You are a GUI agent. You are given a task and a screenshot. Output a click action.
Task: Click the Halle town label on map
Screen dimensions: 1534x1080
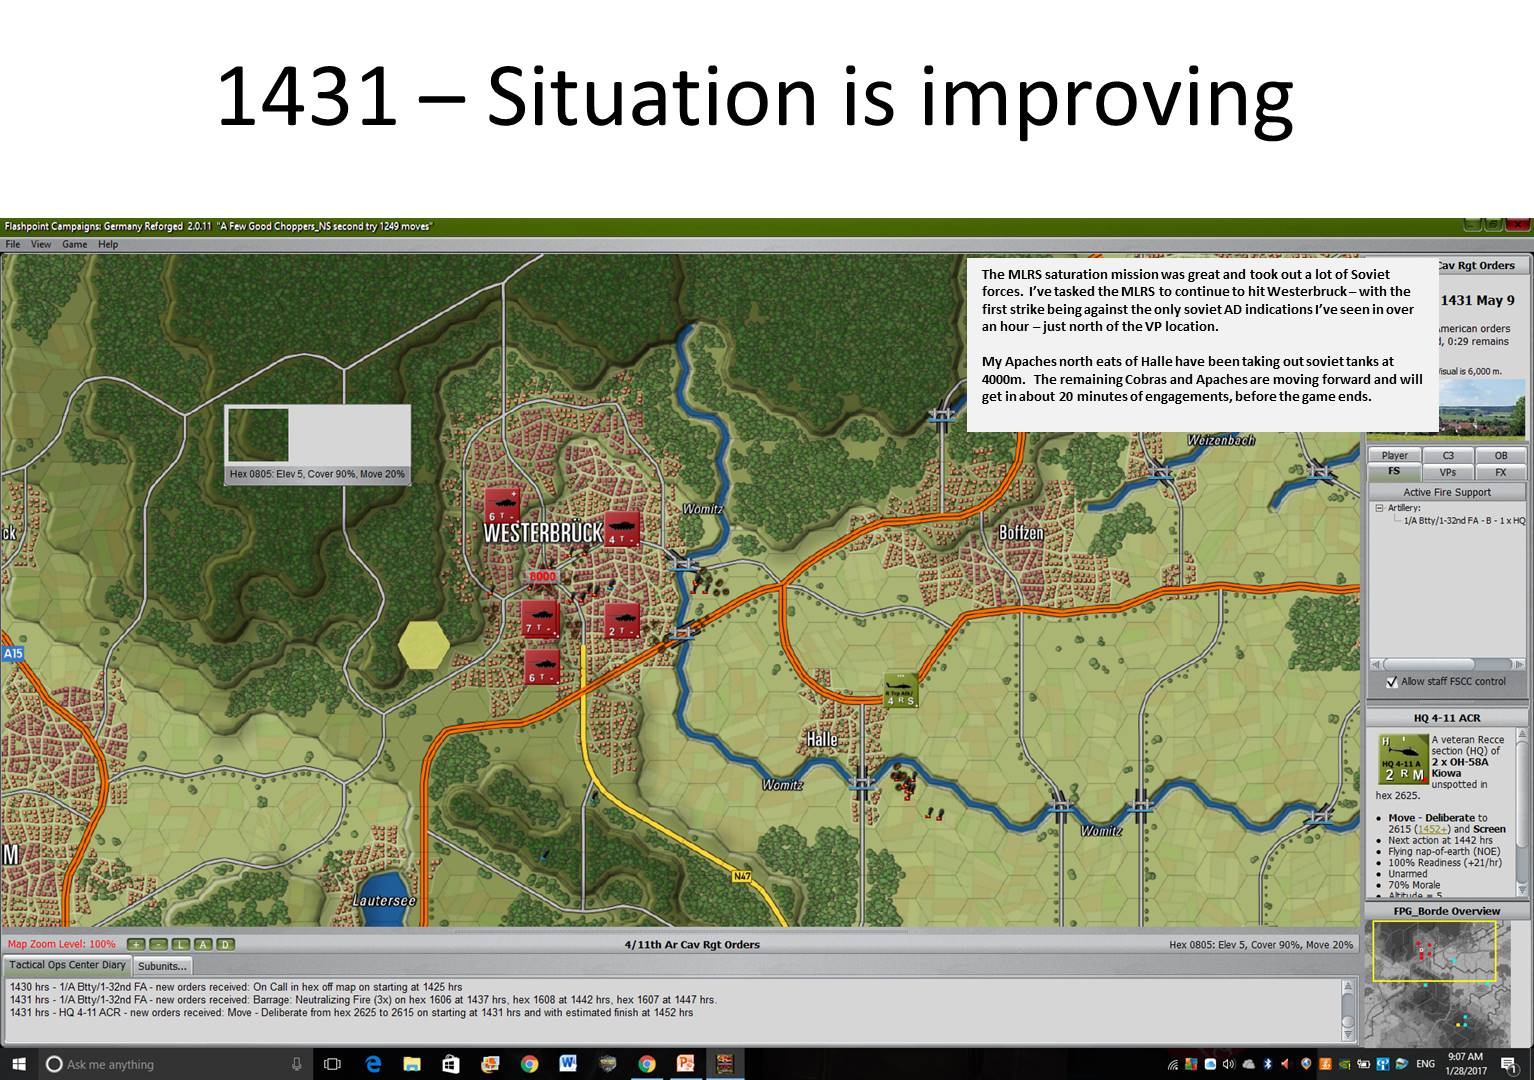coord(822,739)
